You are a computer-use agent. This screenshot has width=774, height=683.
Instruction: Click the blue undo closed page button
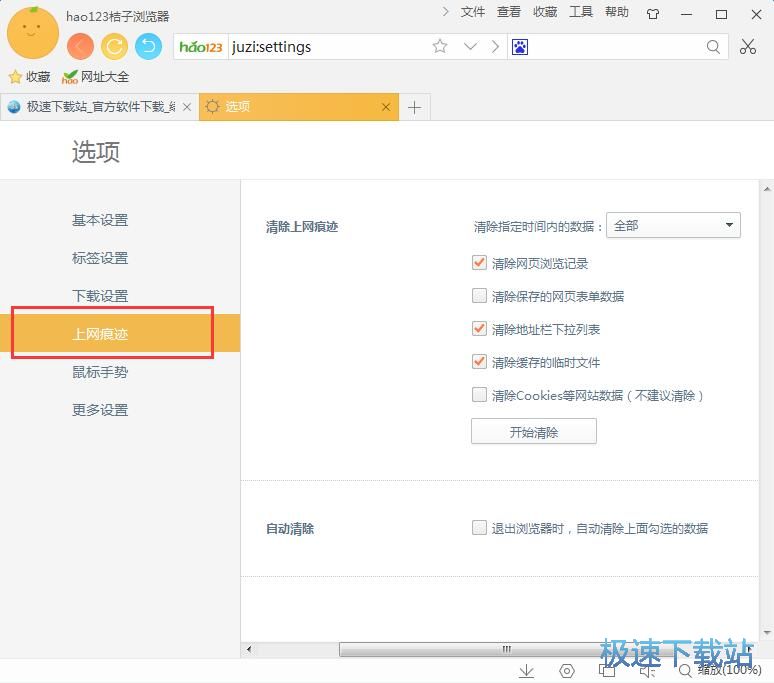point(148,46)
